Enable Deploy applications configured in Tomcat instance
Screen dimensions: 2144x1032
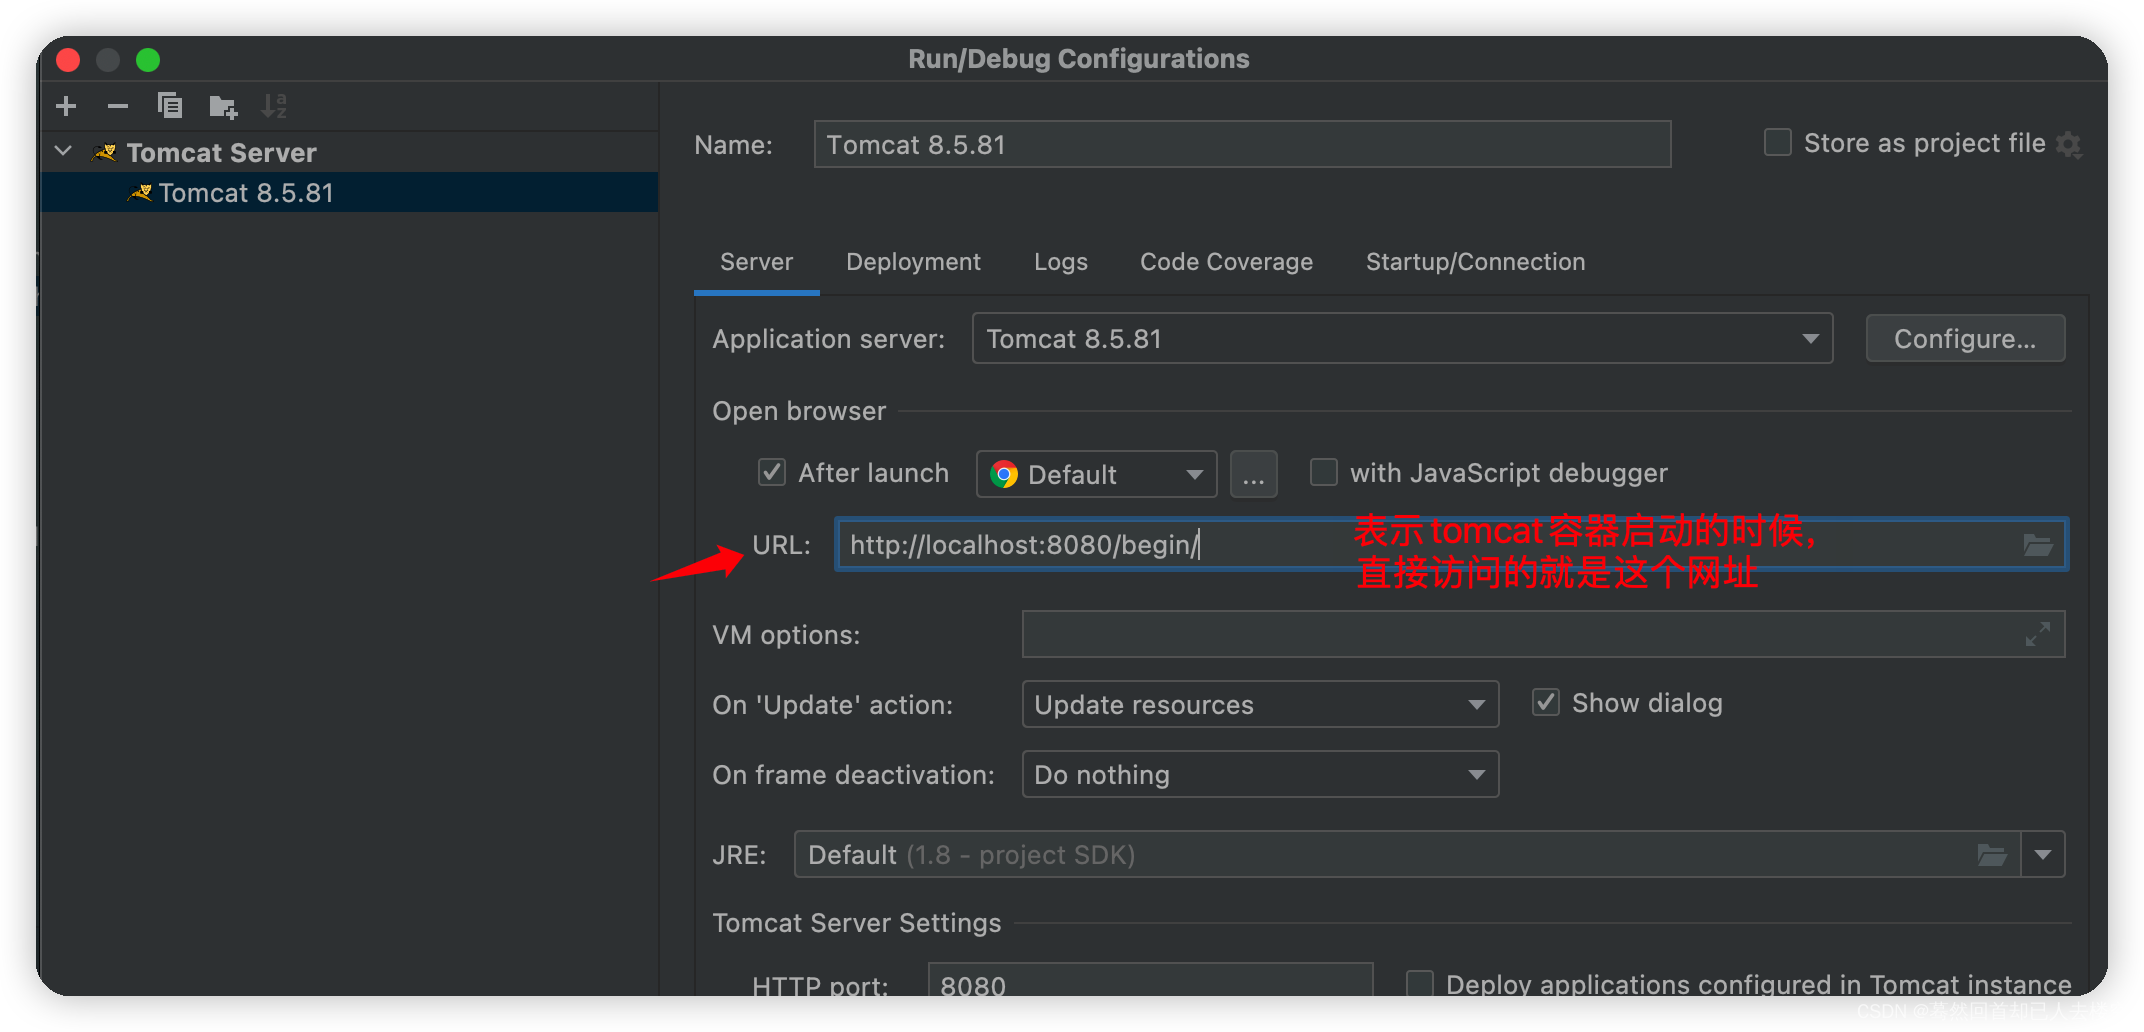click(1419, 983)
